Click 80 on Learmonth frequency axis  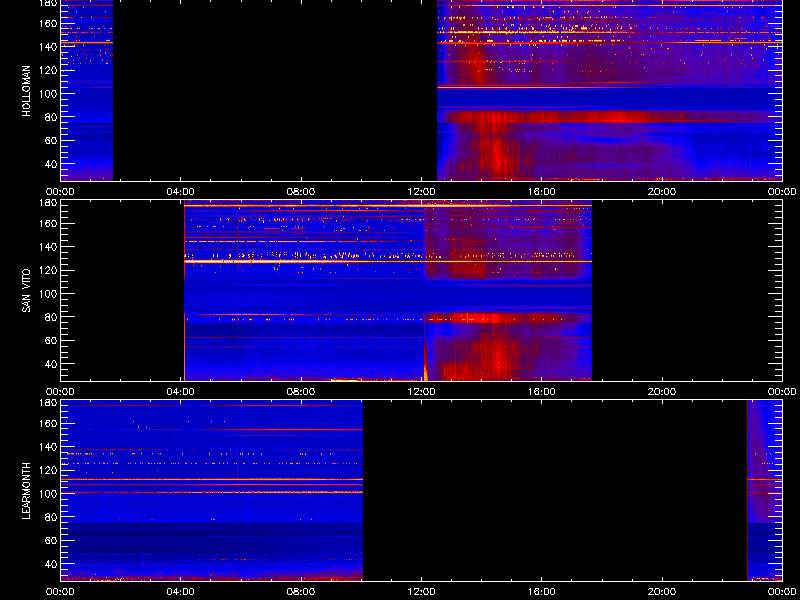(50, 517)
